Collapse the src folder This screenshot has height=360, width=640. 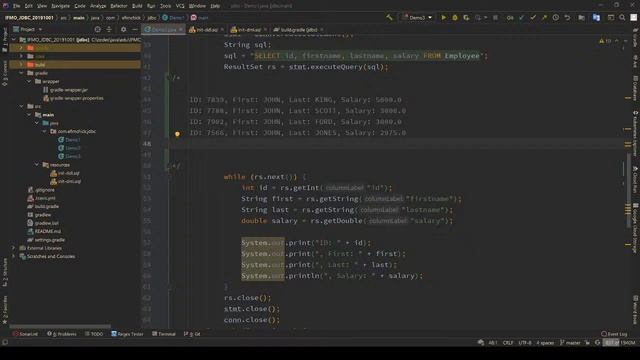[21, 106]
